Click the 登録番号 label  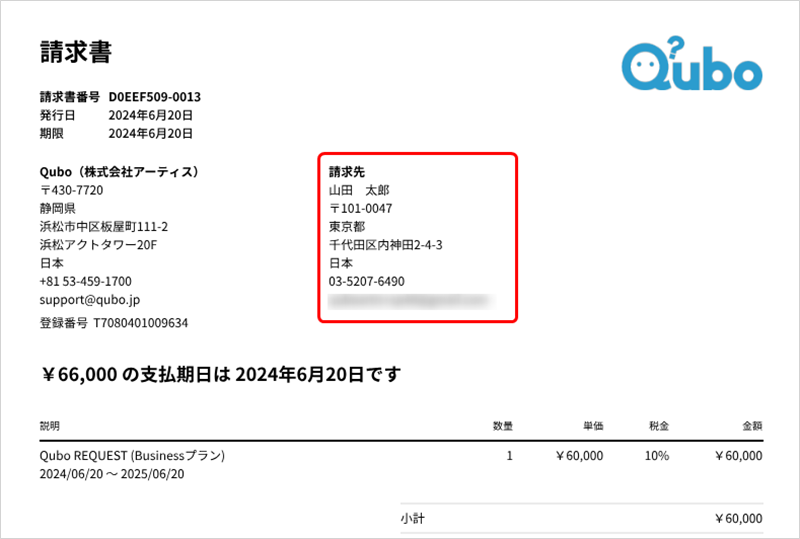tap(64, 323)
